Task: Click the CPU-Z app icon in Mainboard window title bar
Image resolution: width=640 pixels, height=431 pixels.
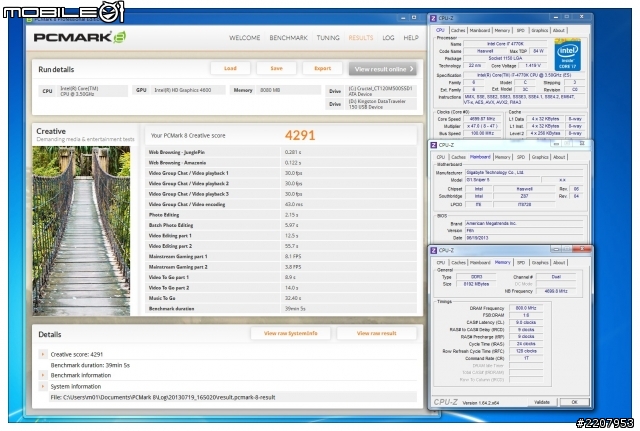Action: 433,145
